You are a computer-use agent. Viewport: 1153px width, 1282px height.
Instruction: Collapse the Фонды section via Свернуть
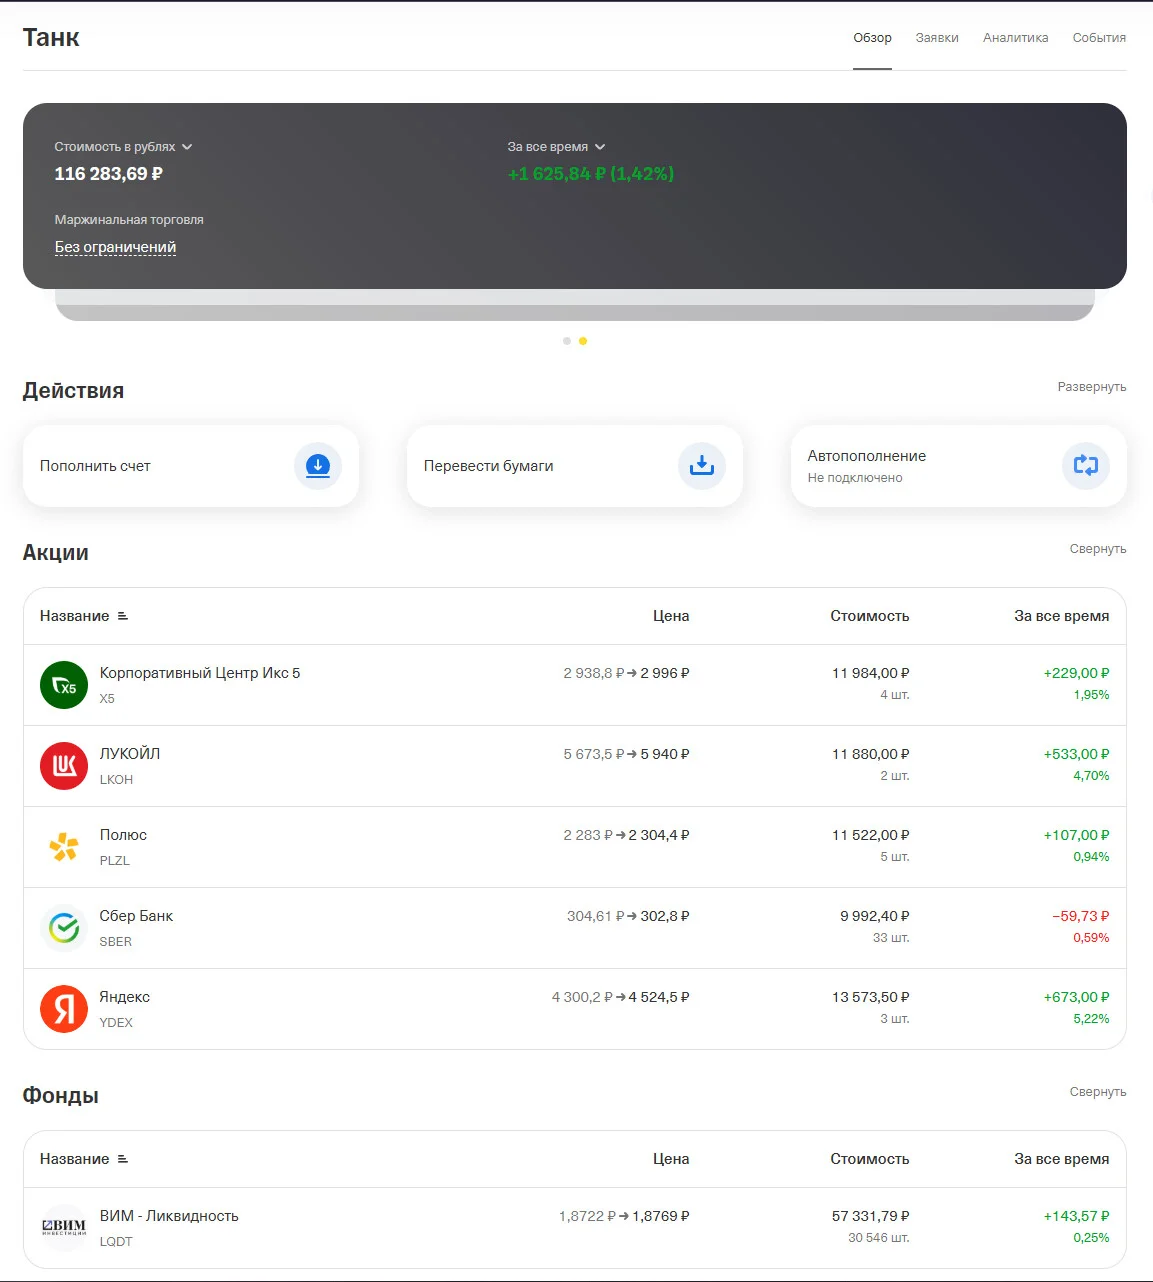coord(1098,1092)
